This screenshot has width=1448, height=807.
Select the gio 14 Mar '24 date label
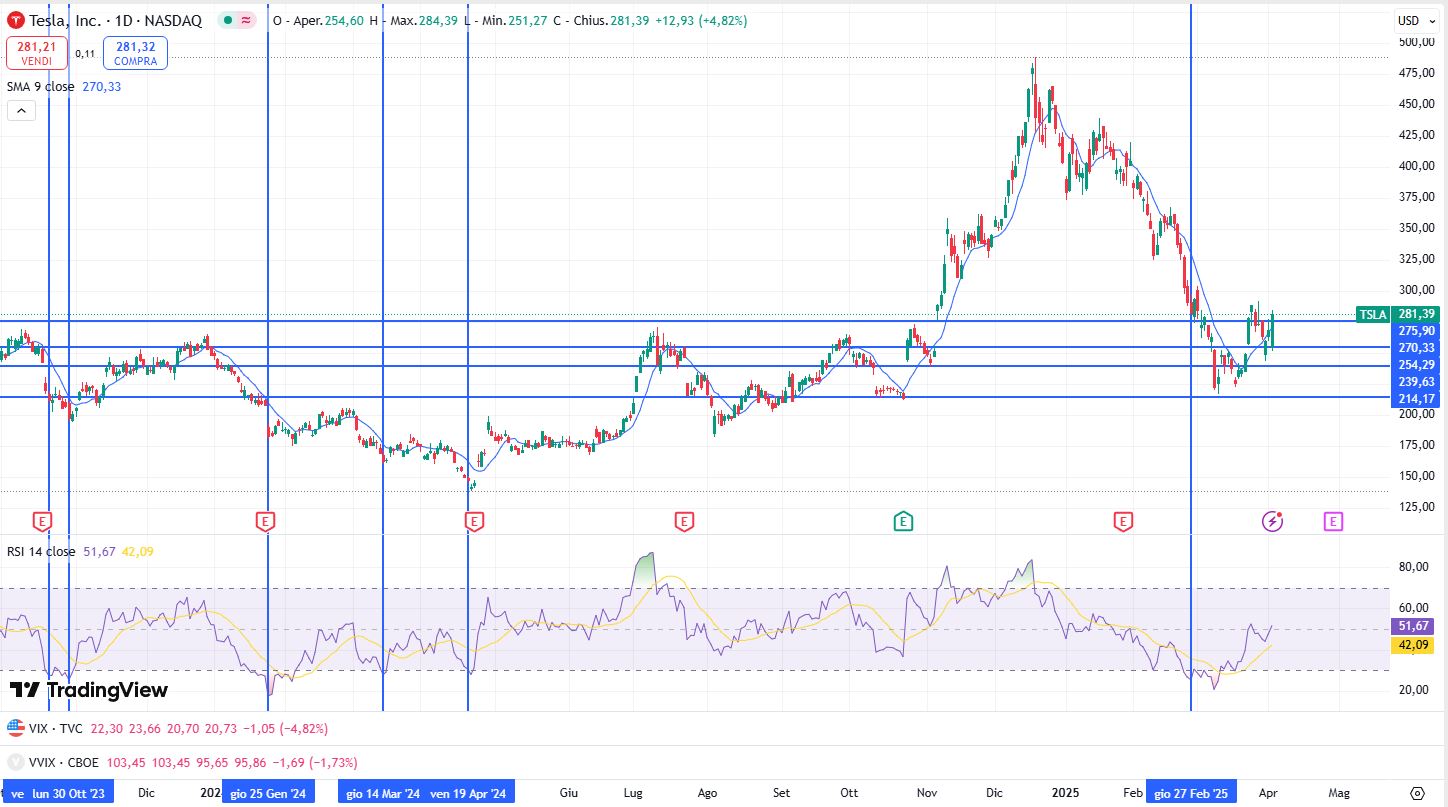tap(383, 793)
